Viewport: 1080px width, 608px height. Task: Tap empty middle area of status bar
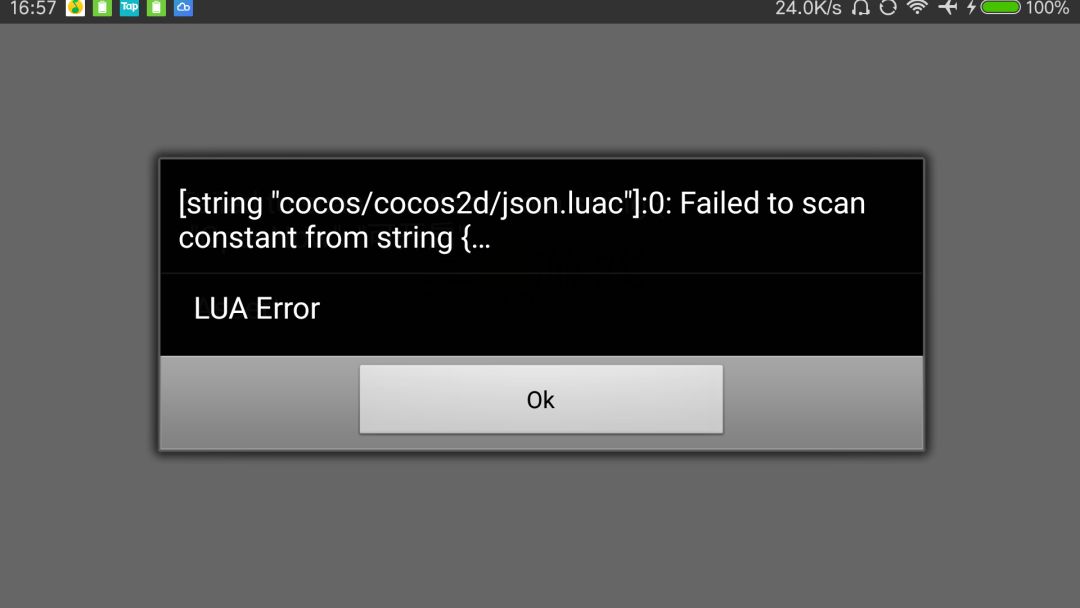pyautogui.click(x=482, y=10)
